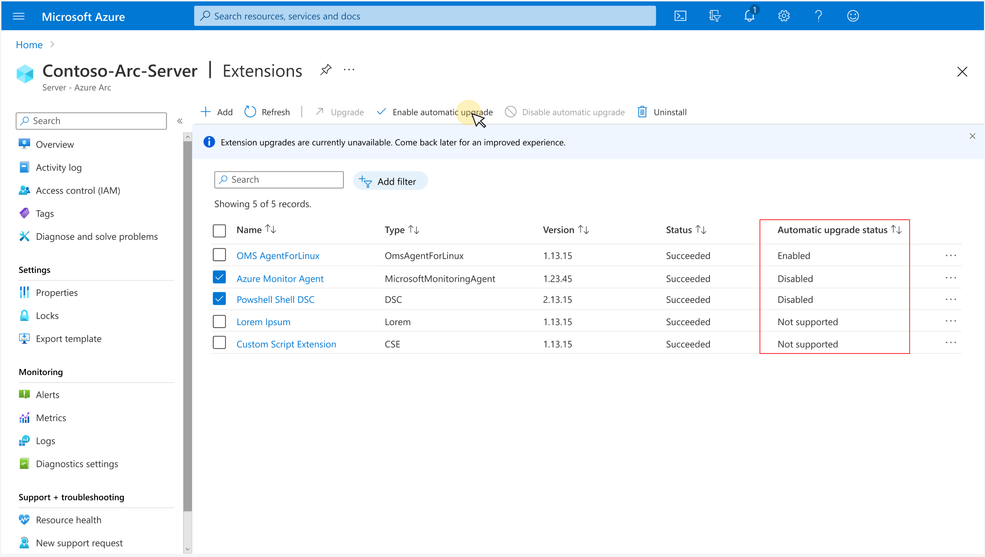Screen dimensions: 985x557
Task: Open row options for Custom Script Extension
Action: [950, 343]
